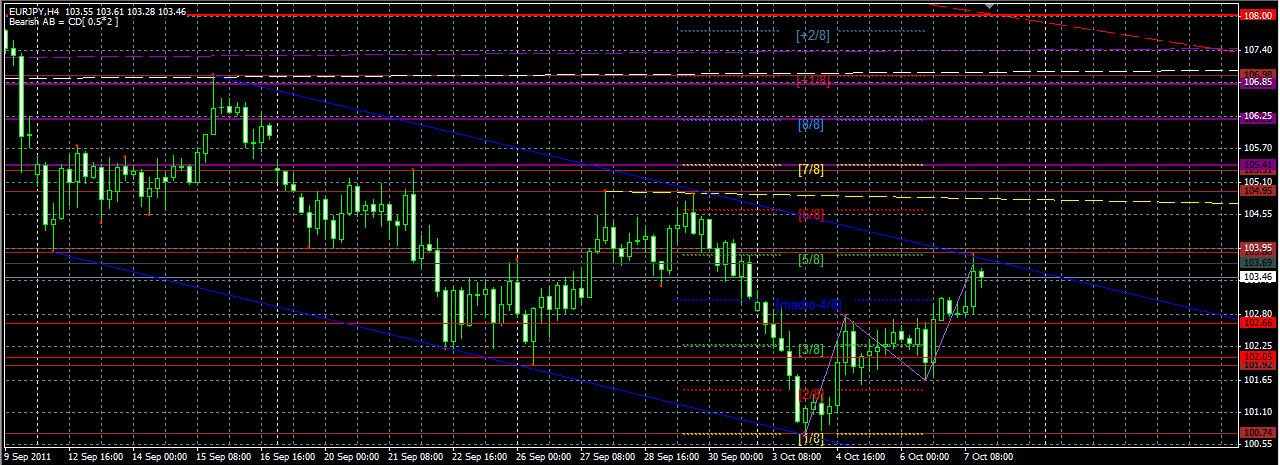Click the [6/8] Murrey level label

click(811, 215)
